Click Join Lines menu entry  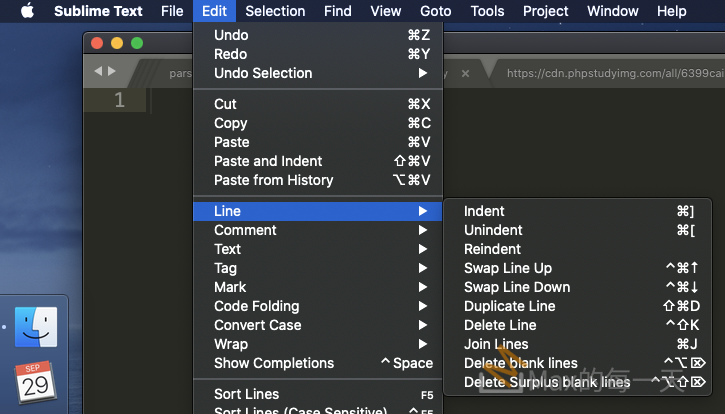tap(496, 344)
